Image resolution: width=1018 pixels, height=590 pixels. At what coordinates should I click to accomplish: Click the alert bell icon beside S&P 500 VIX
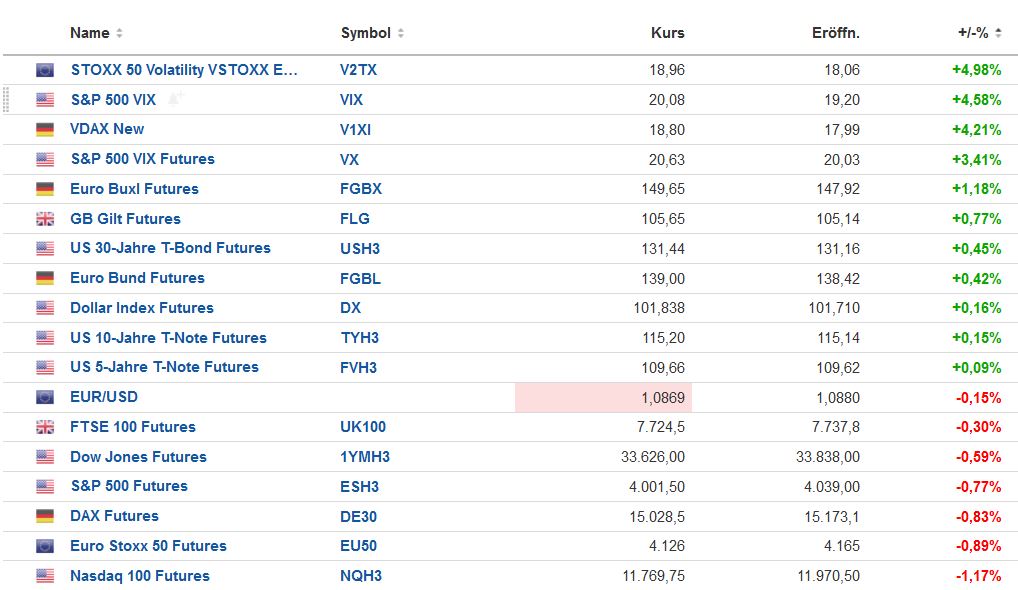tap(176, 99)
